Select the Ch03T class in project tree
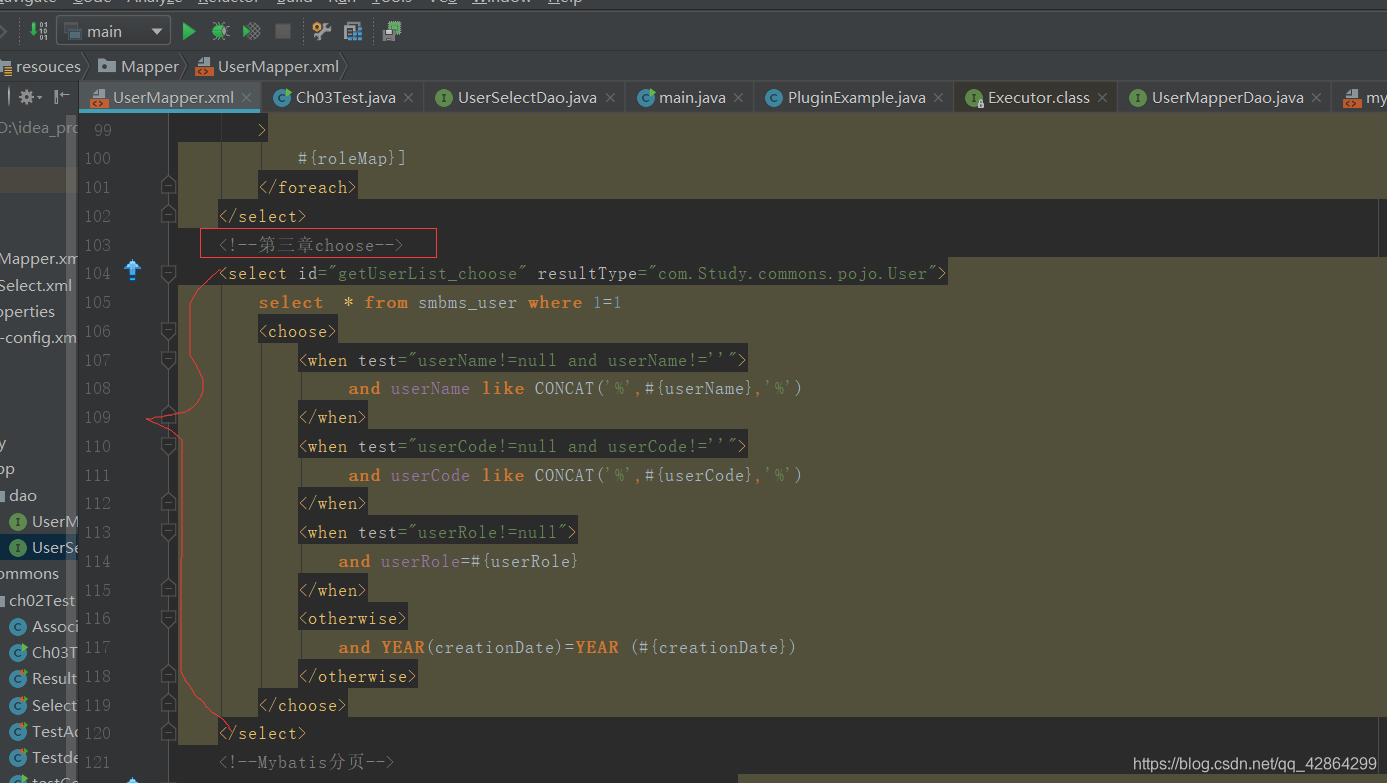The image size is (1387, 783). [43, 652]
